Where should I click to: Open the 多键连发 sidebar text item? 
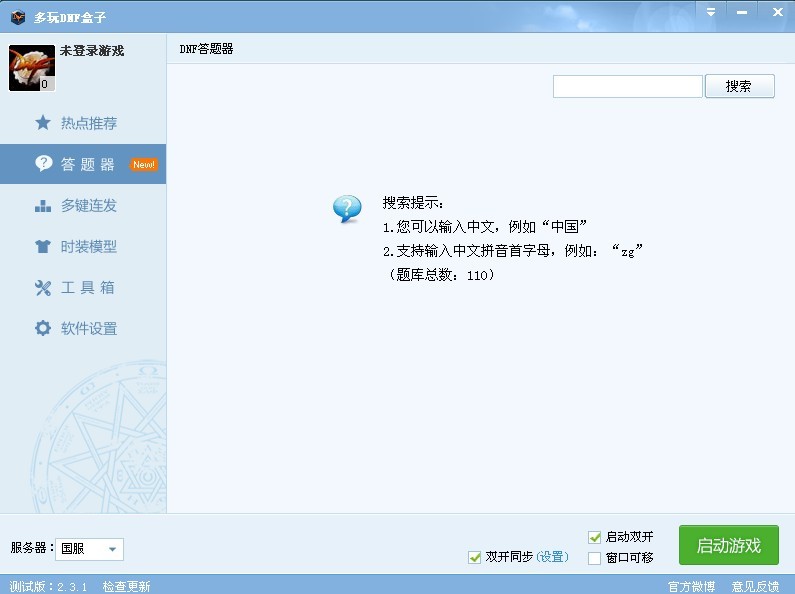point(89,205)
